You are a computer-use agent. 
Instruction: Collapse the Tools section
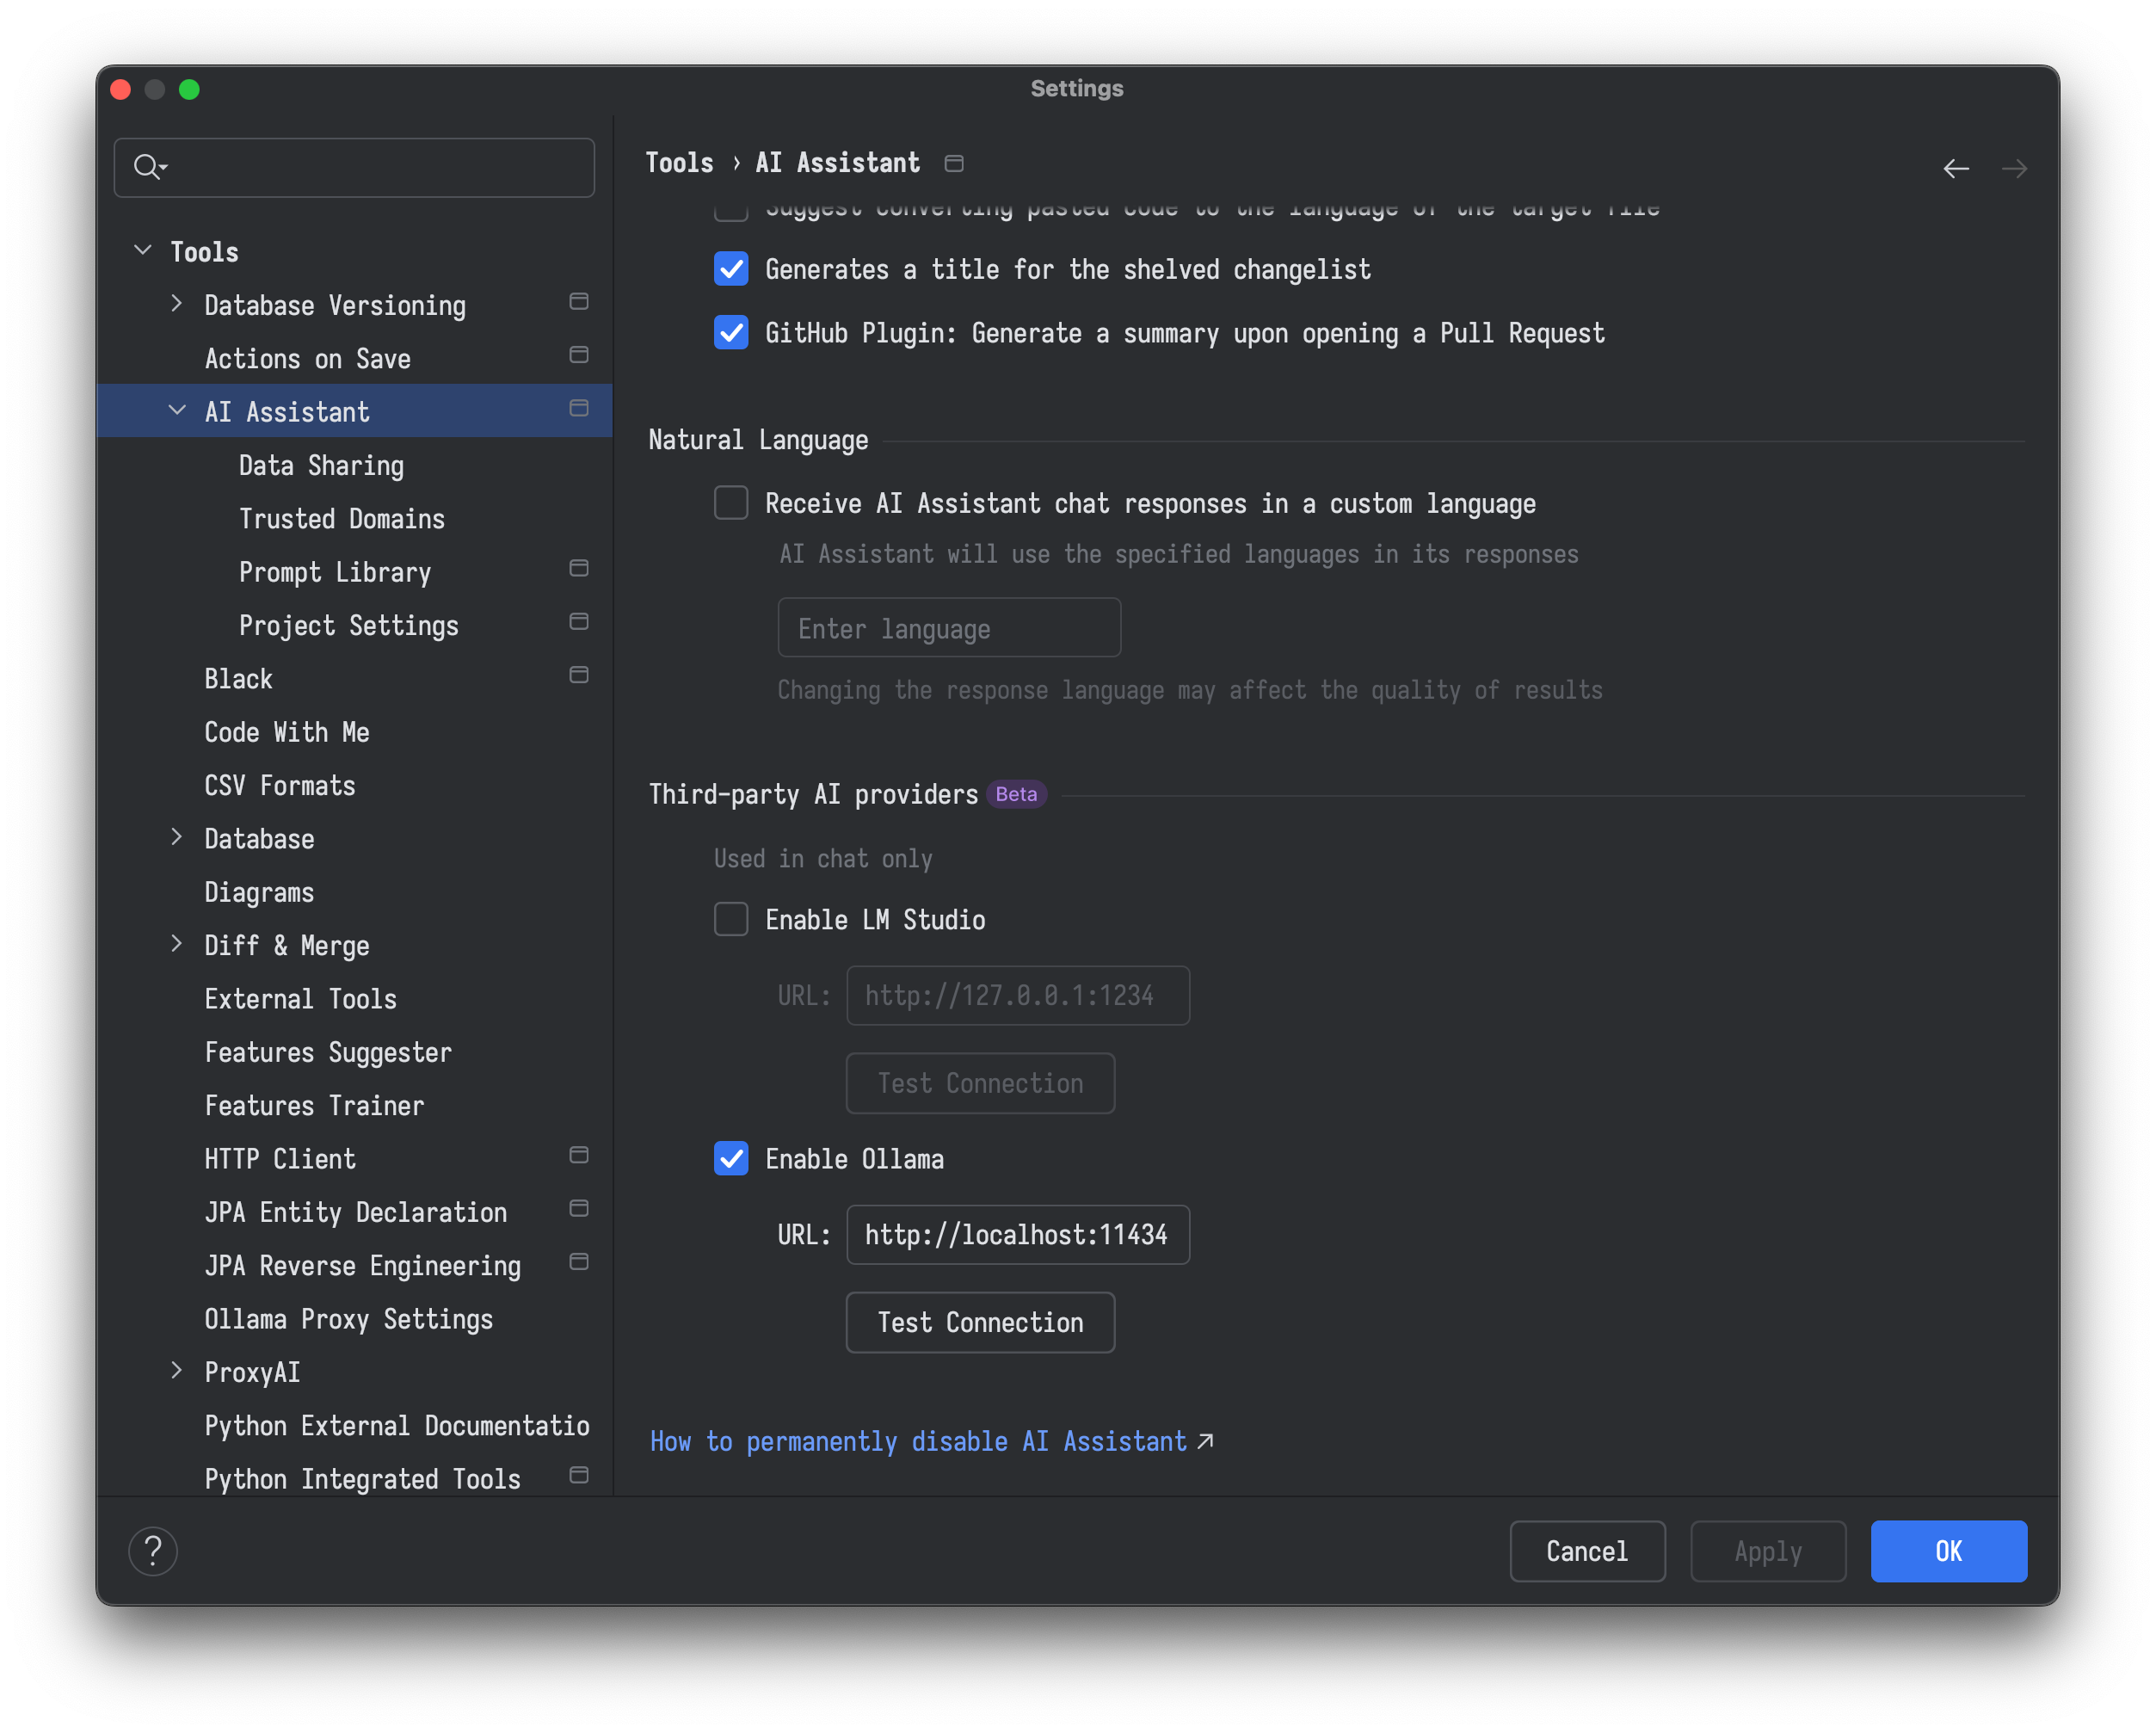coord(142,250)
